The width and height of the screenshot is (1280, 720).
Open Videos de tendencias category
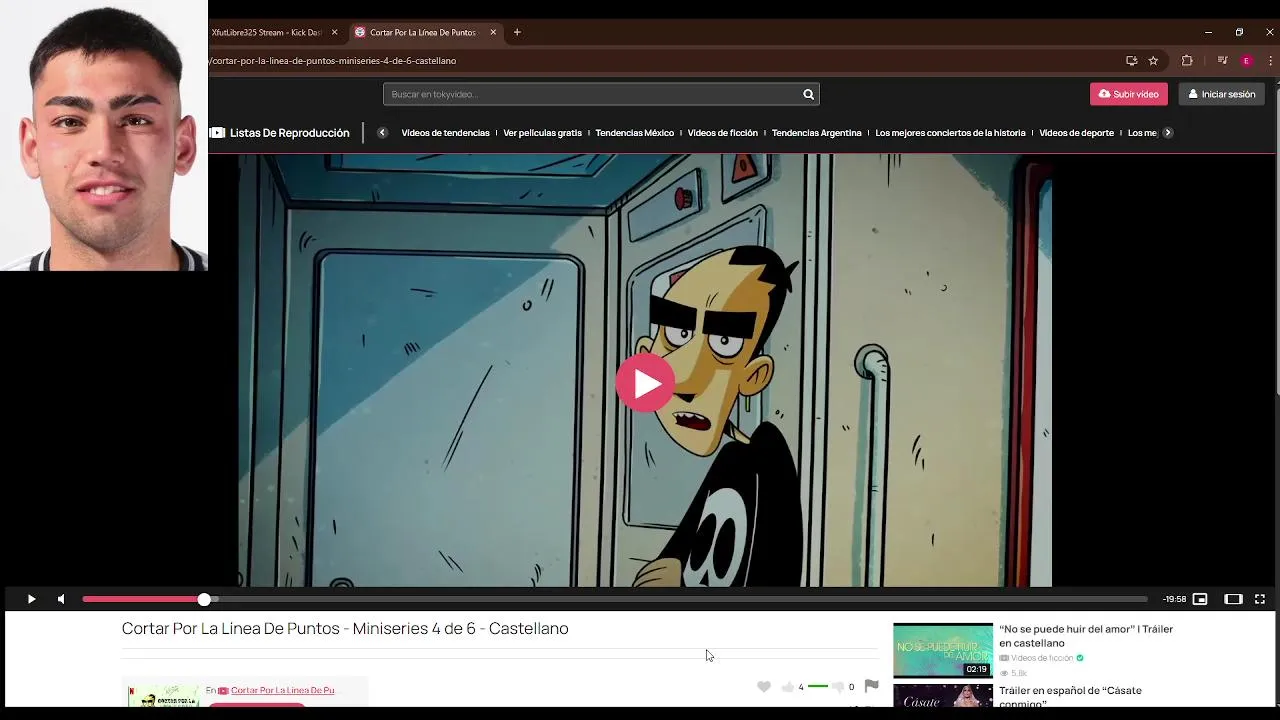coord(445,133)
